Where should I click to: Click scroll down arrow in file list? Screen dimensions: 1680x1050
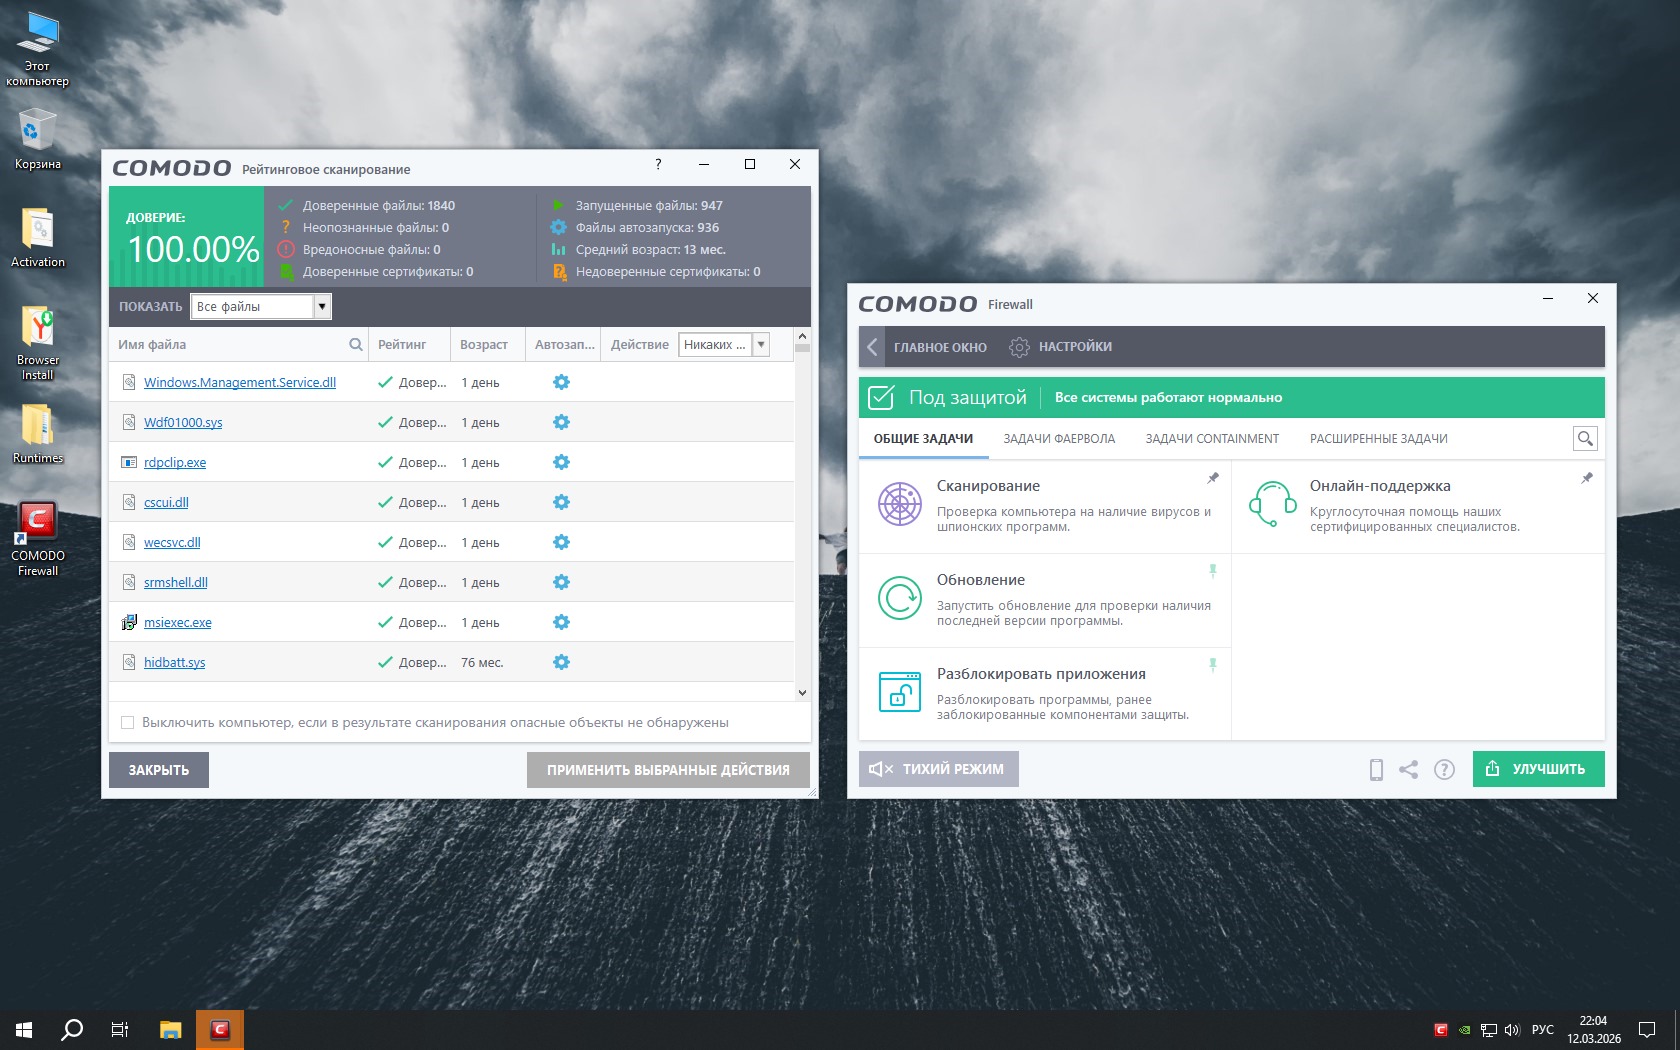[802, 692]
